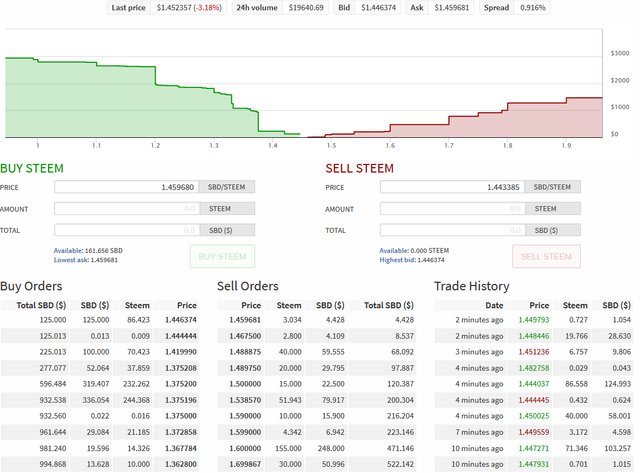Select buy order at price 1.375200
The image size is (640, 473).
pyautogui.click(x=100, y=384)
